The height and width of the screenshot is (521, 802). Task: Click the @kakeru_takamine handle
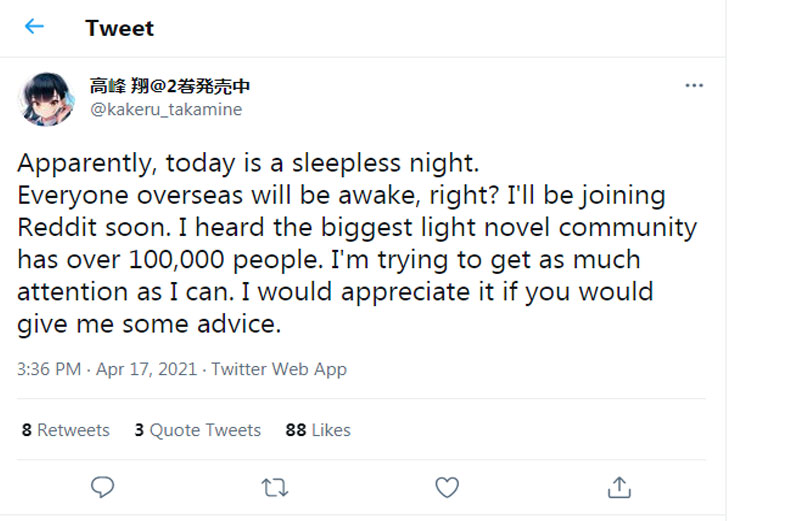[x=166, y=110]
